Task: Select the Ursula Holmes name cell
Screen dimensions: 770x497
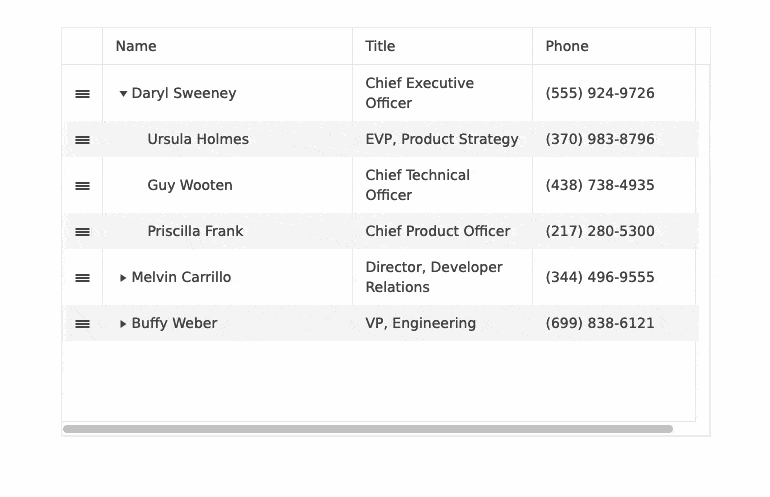Action: 198,140
